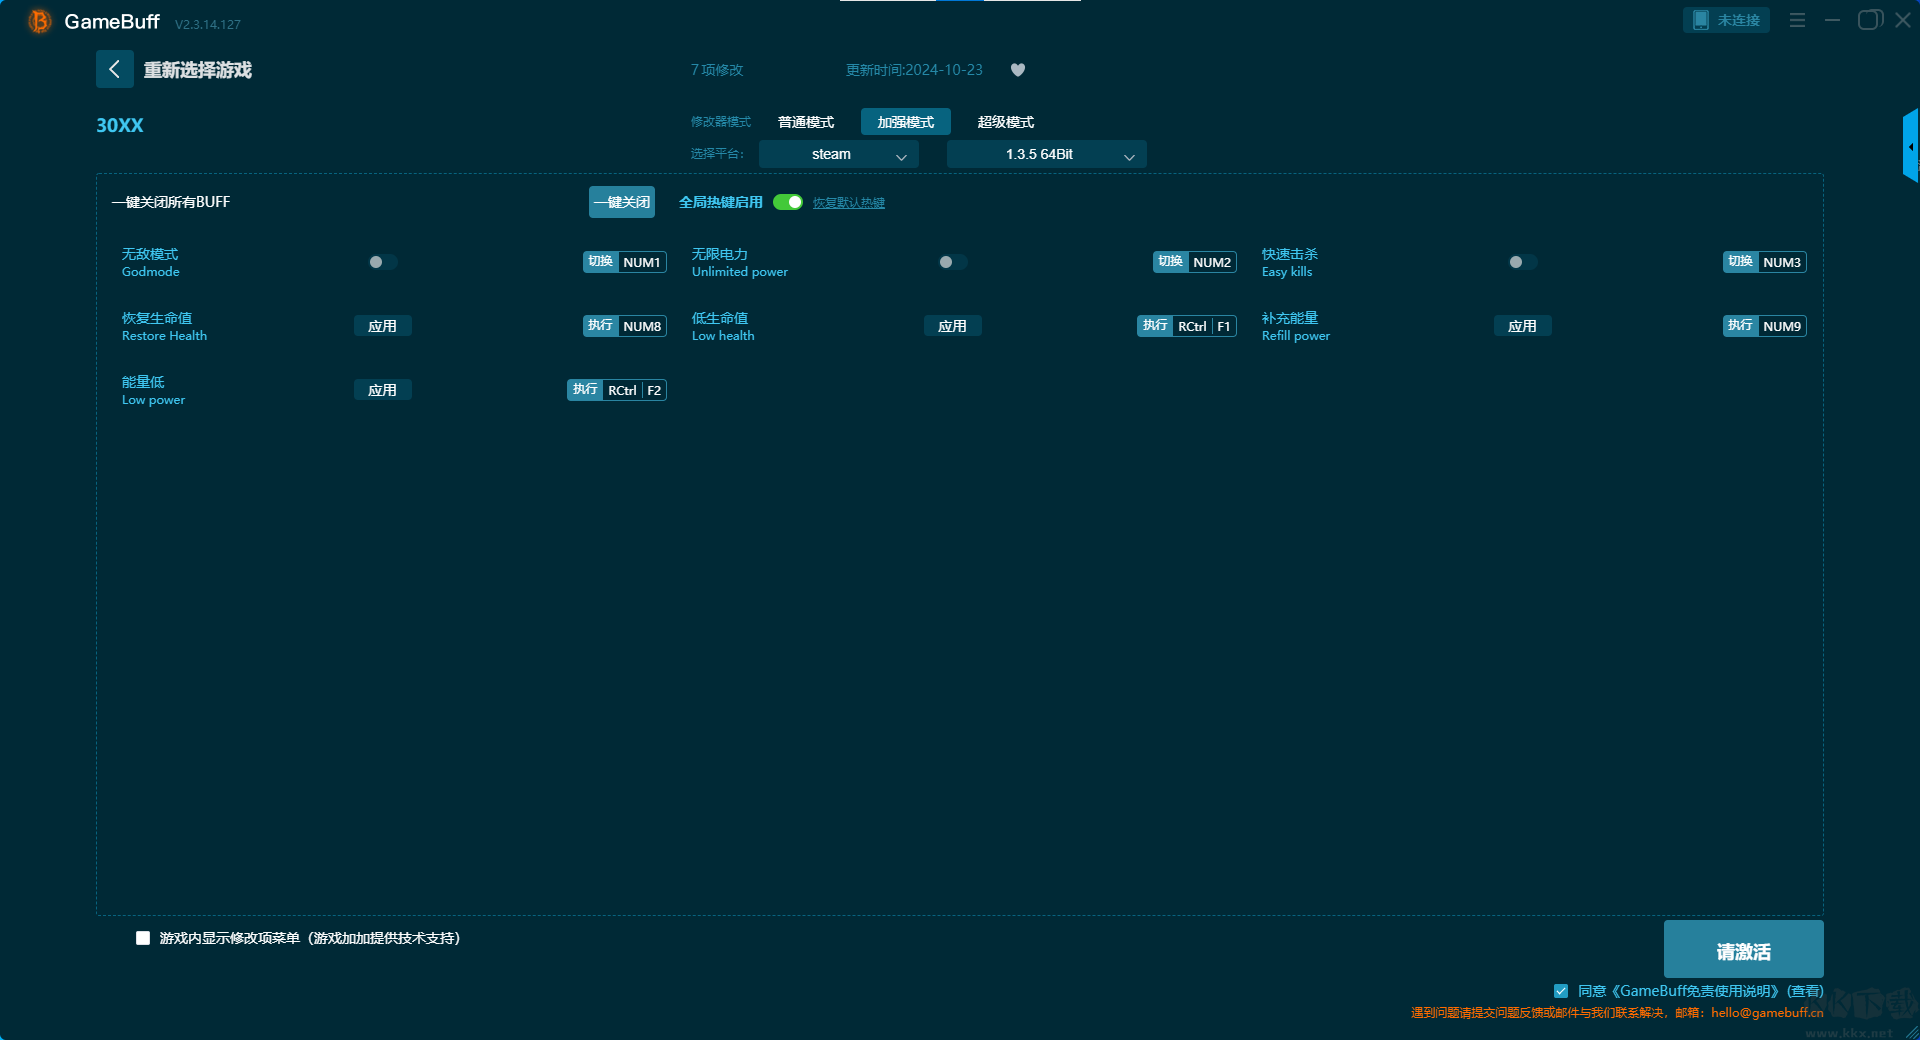Image resolution: width=1920 pixels, height=1040 pixels.
Task: Open the hamburger menu in title bar
Action: click(1797, 20)
